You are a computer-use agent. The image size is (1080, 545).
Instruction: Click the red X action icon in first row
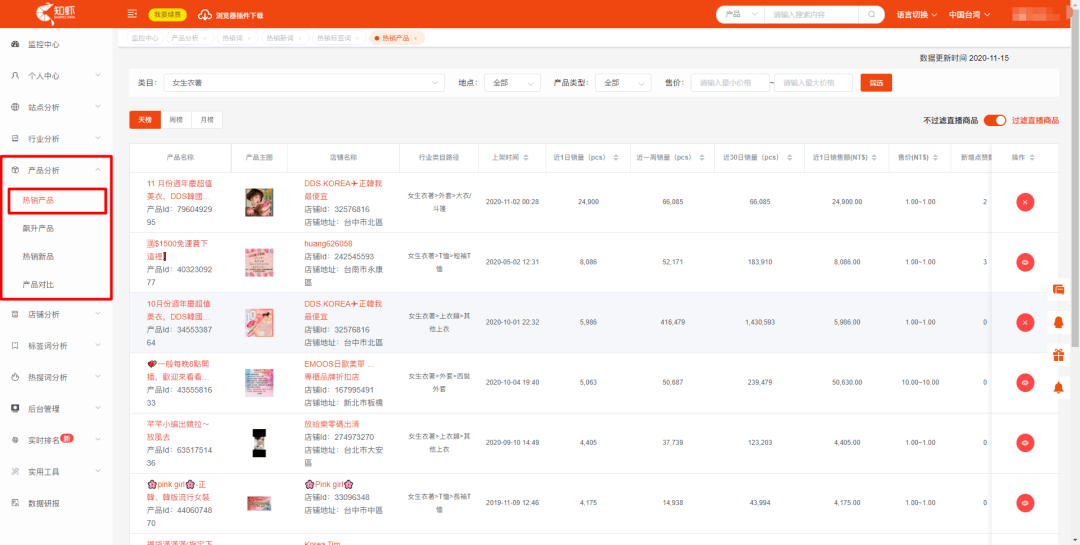[x=1025, y=202]
